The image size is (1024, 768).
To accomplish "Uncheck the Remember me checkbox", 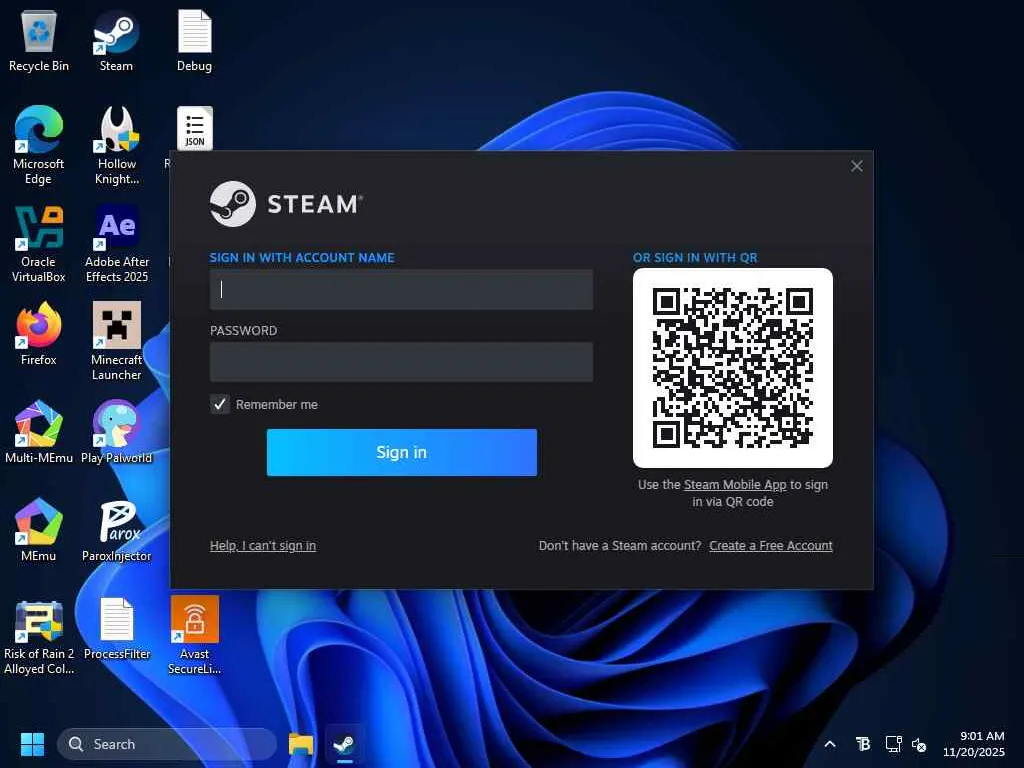I will (220, 404).
